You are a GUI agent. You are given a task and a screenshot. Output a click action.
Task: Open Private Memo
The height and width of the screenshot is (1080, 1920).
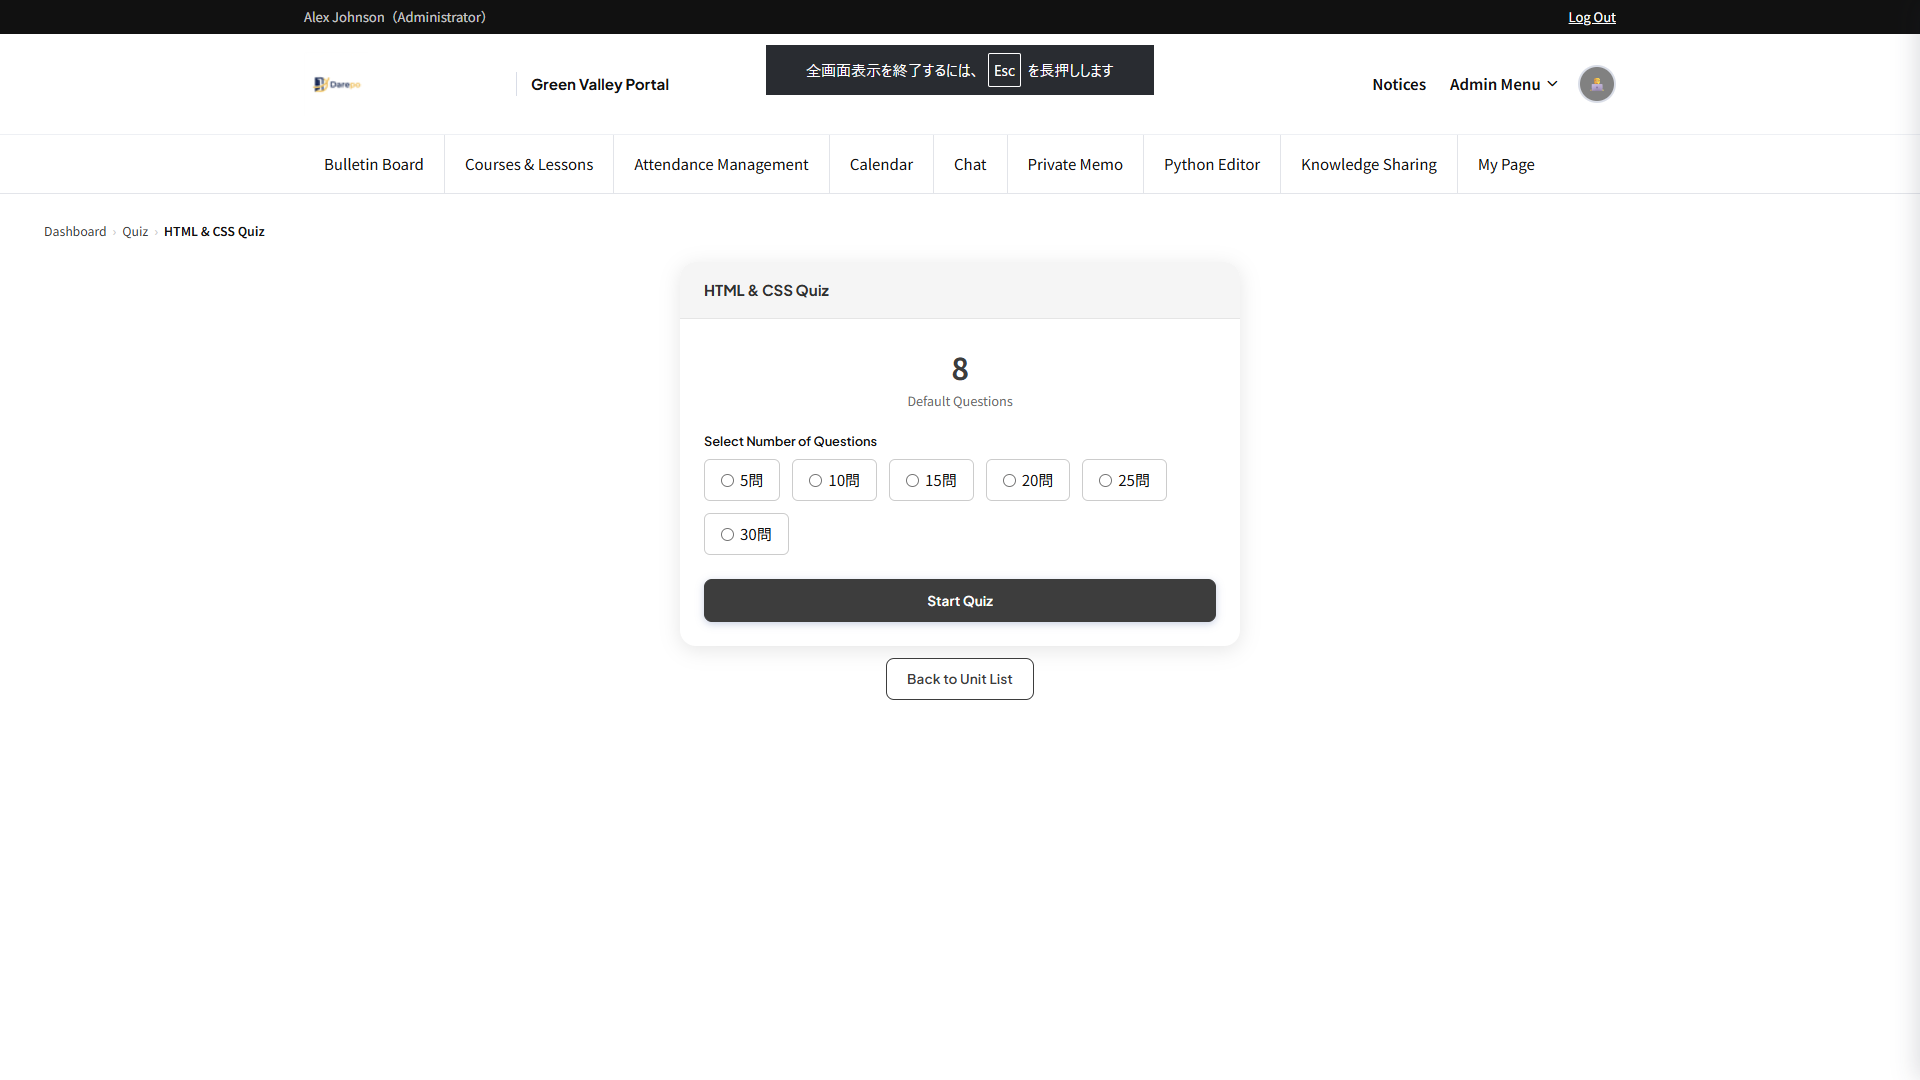point(1075,164)
